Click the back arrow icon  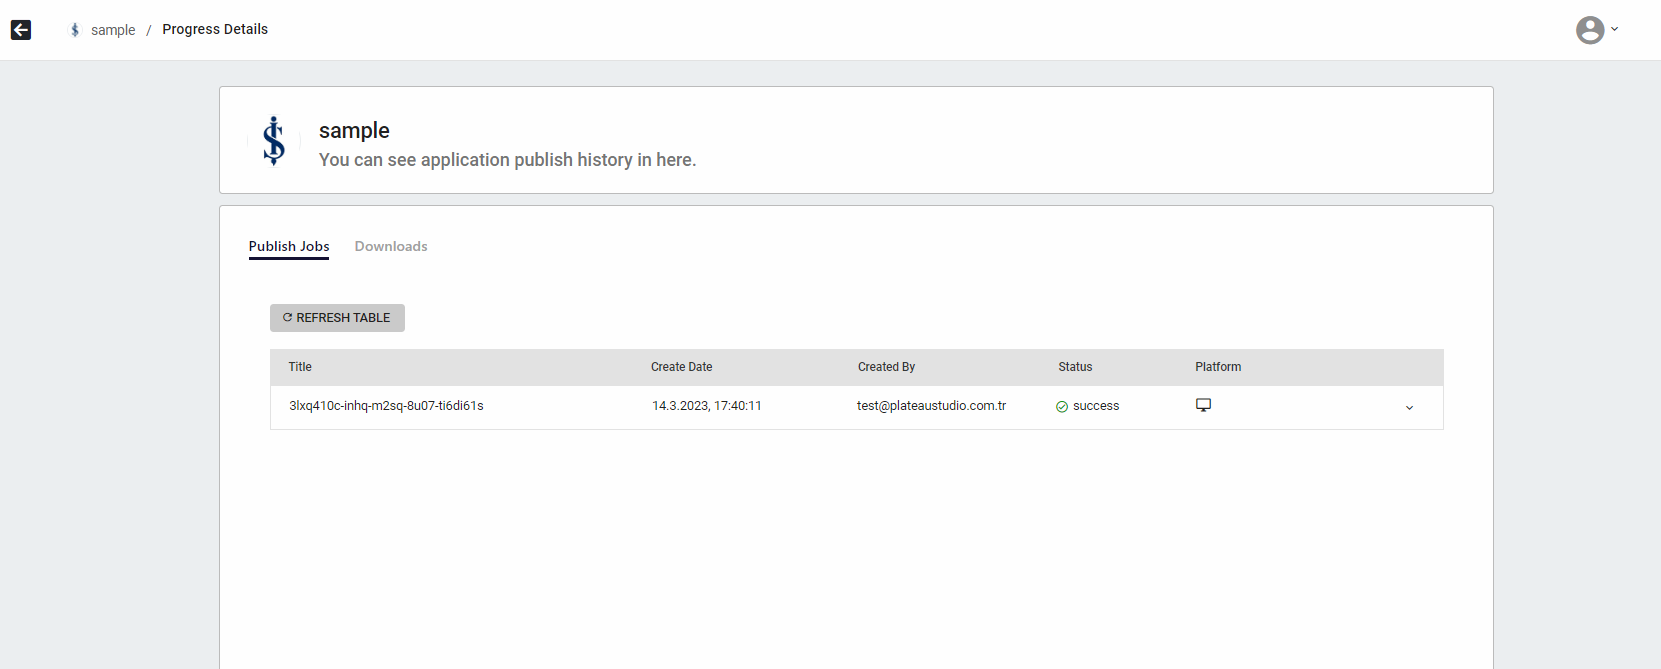tap(21, 30)
